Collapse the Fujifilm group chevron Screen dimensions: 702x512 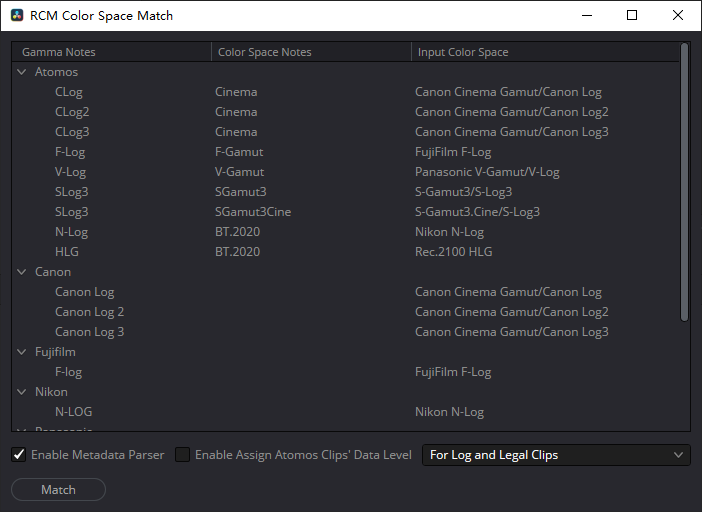21,352
